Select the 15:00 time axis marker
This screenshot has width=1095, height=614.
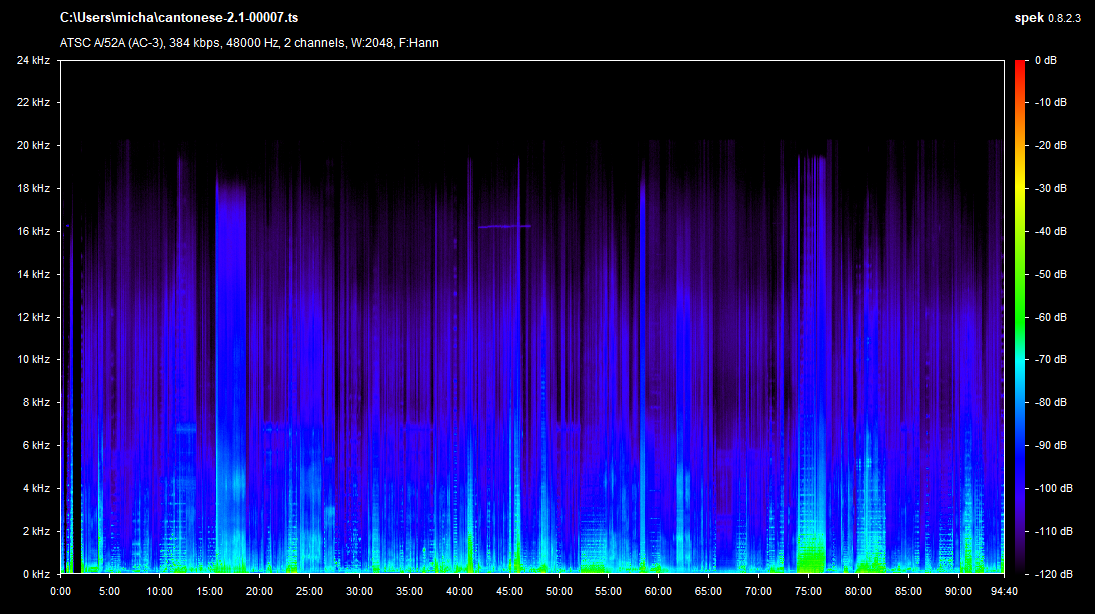(x=209, y=590)
